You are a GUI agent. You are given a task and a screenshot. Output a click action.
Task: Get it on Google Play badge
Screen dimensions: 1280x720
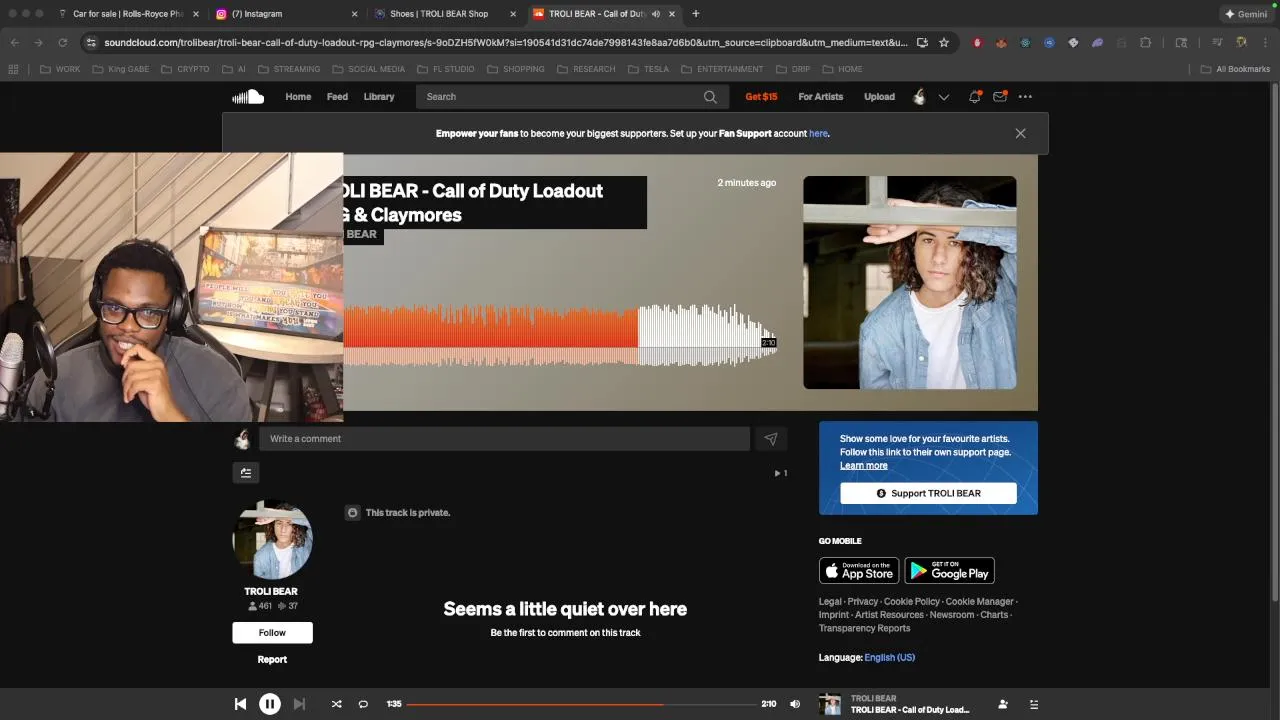(950, 571)
